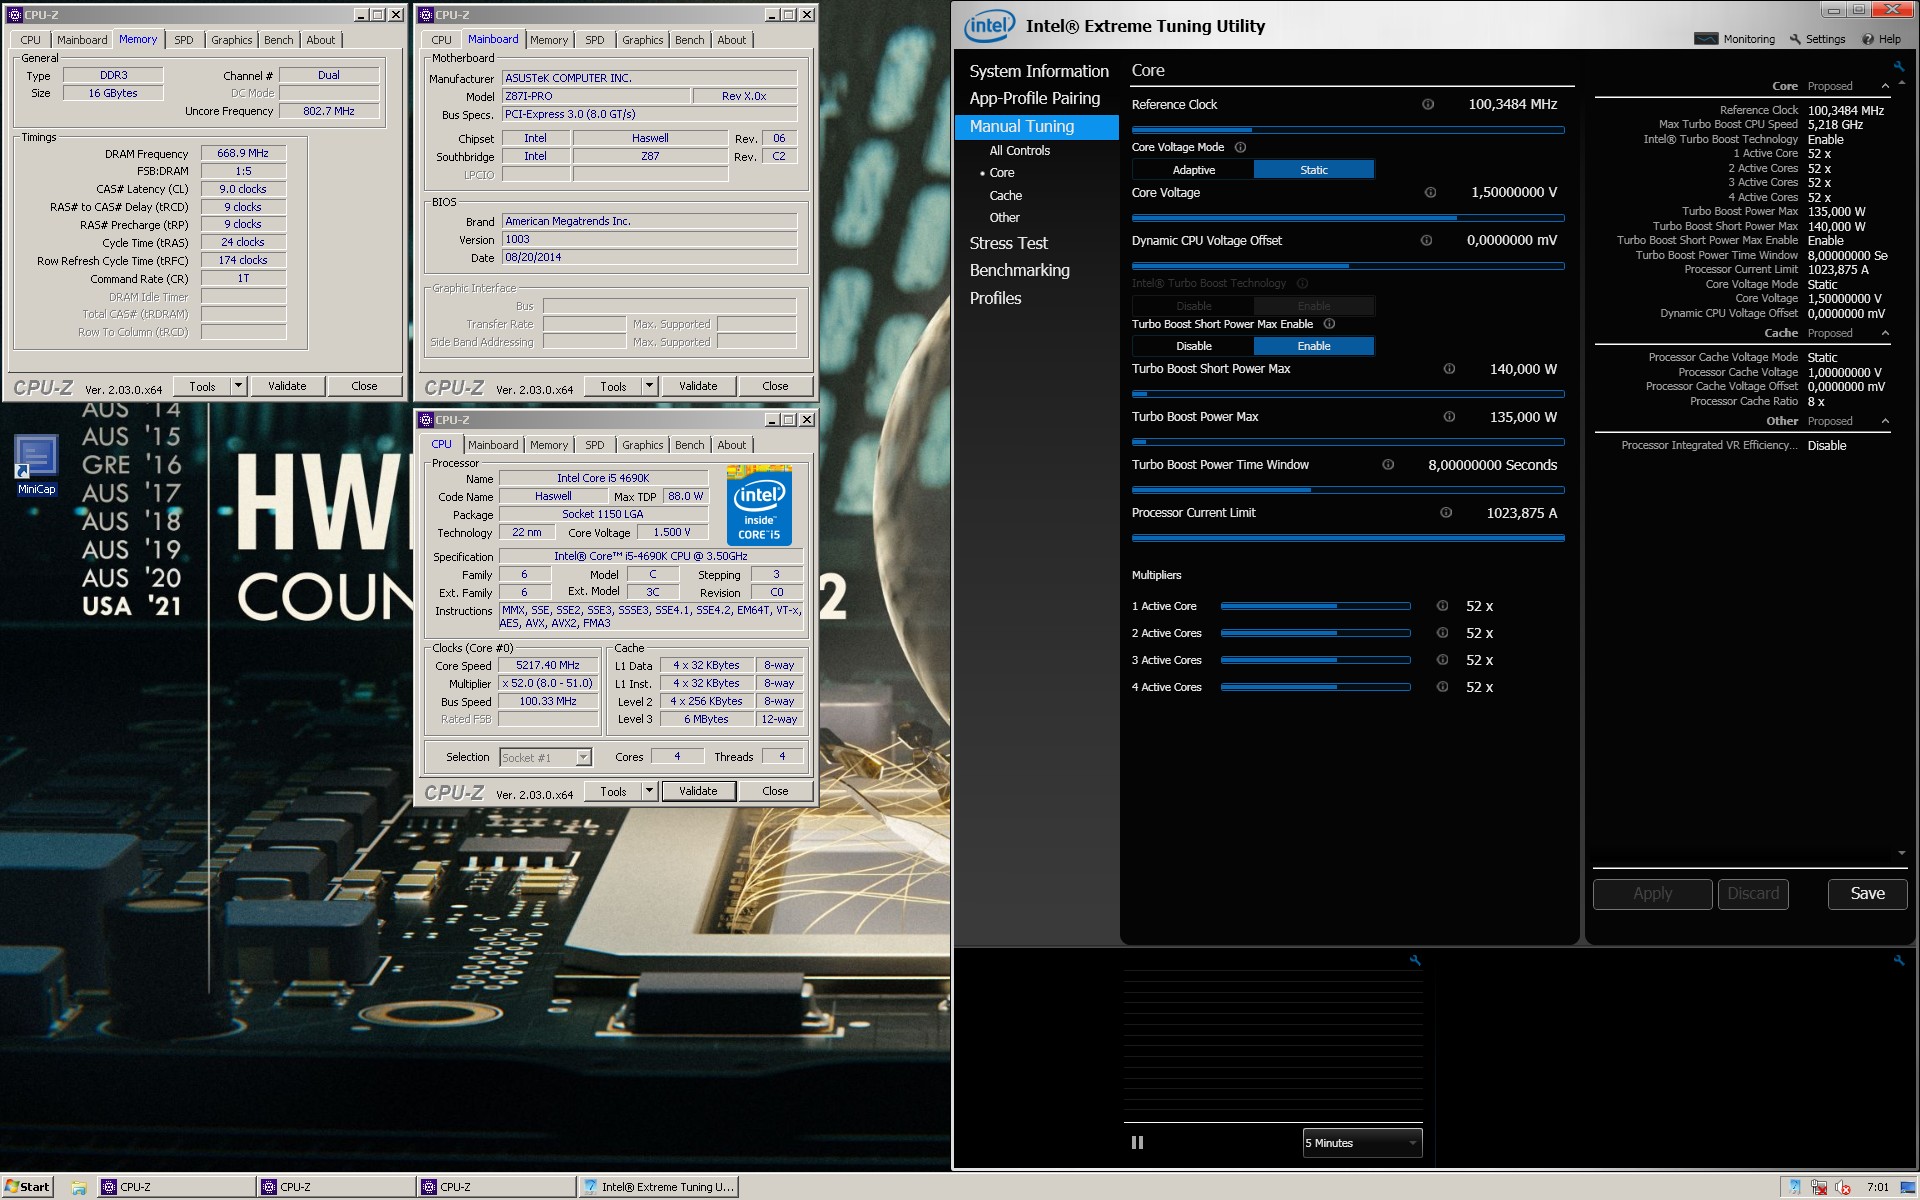Image resolution: width=1920 pixels, height=1200 pixels.
Task: Open Tools dropdown arrow in Memory CPU-Z window
Action: coord(238,386)
